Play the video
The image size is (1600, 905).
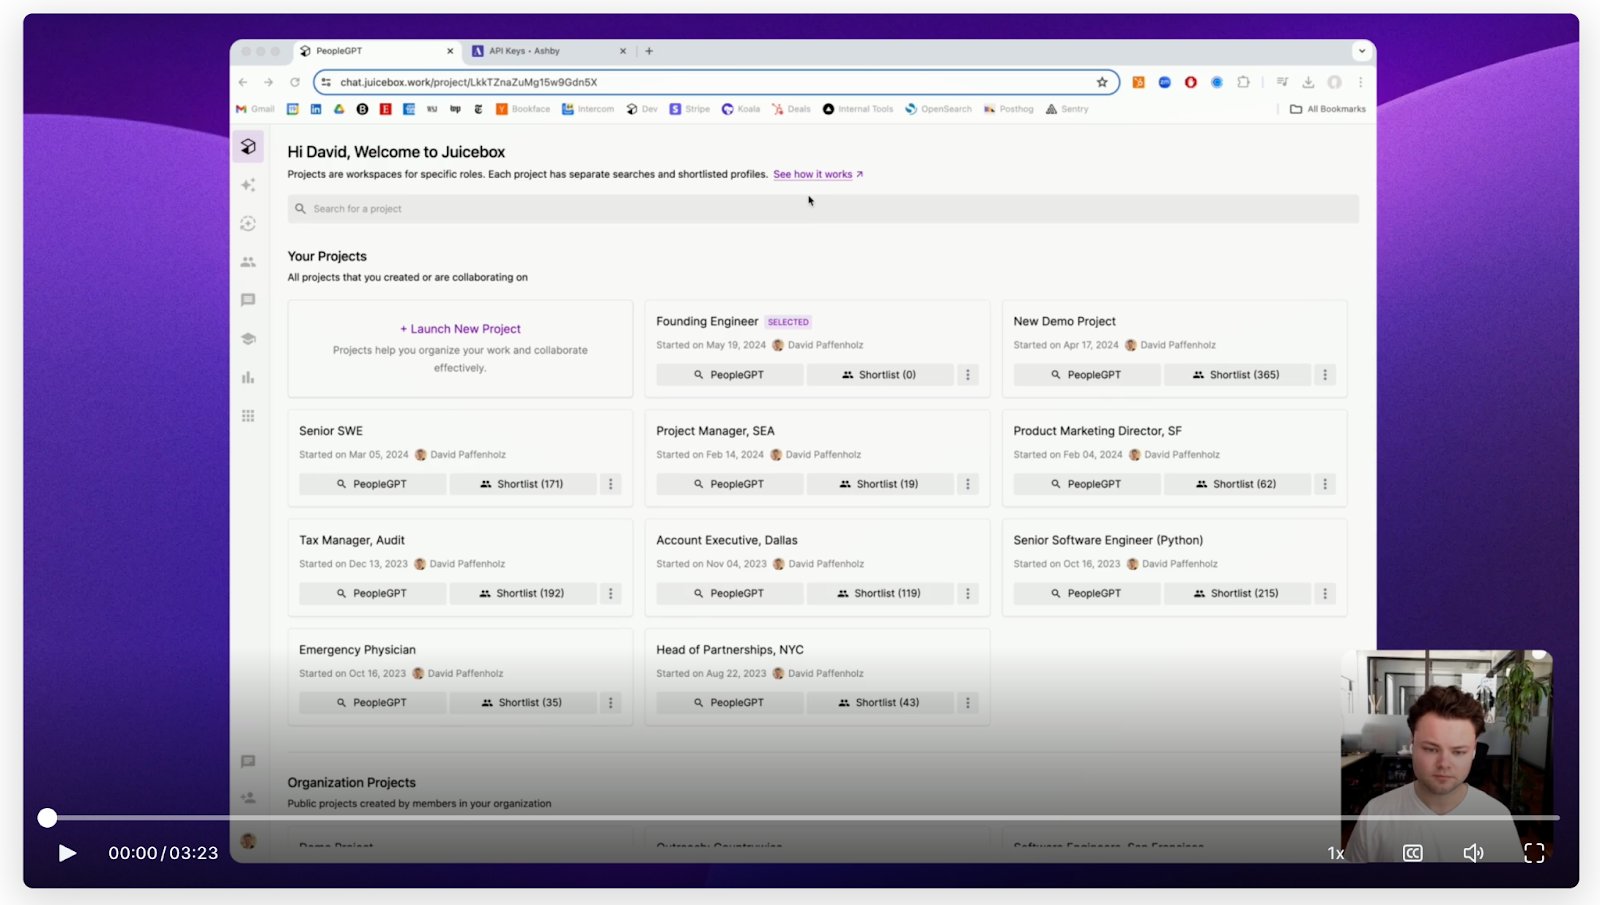pyautogui.click(x=67, y=853)
